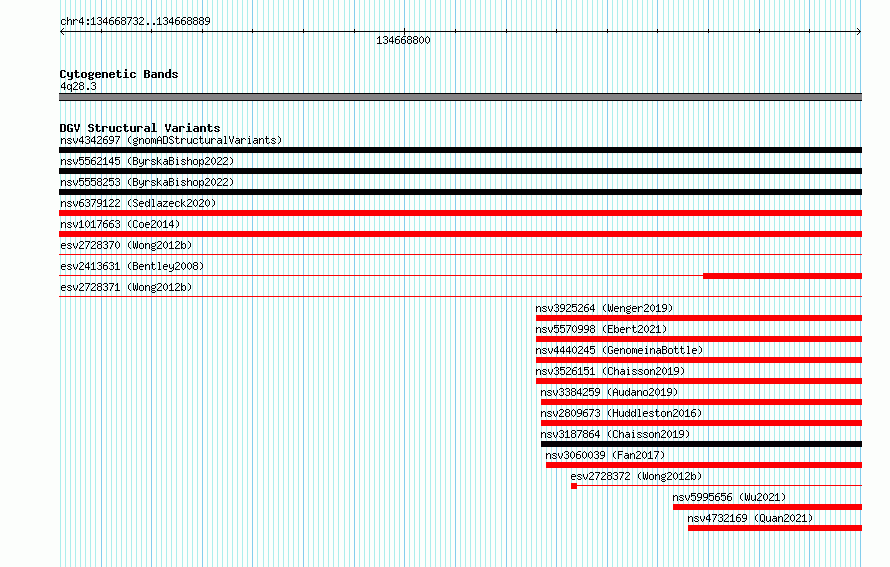The height and width of the screenshot is (567, 890).
Task: Open esv2728370 Wong2012b variant
Action: click(126, 245)
